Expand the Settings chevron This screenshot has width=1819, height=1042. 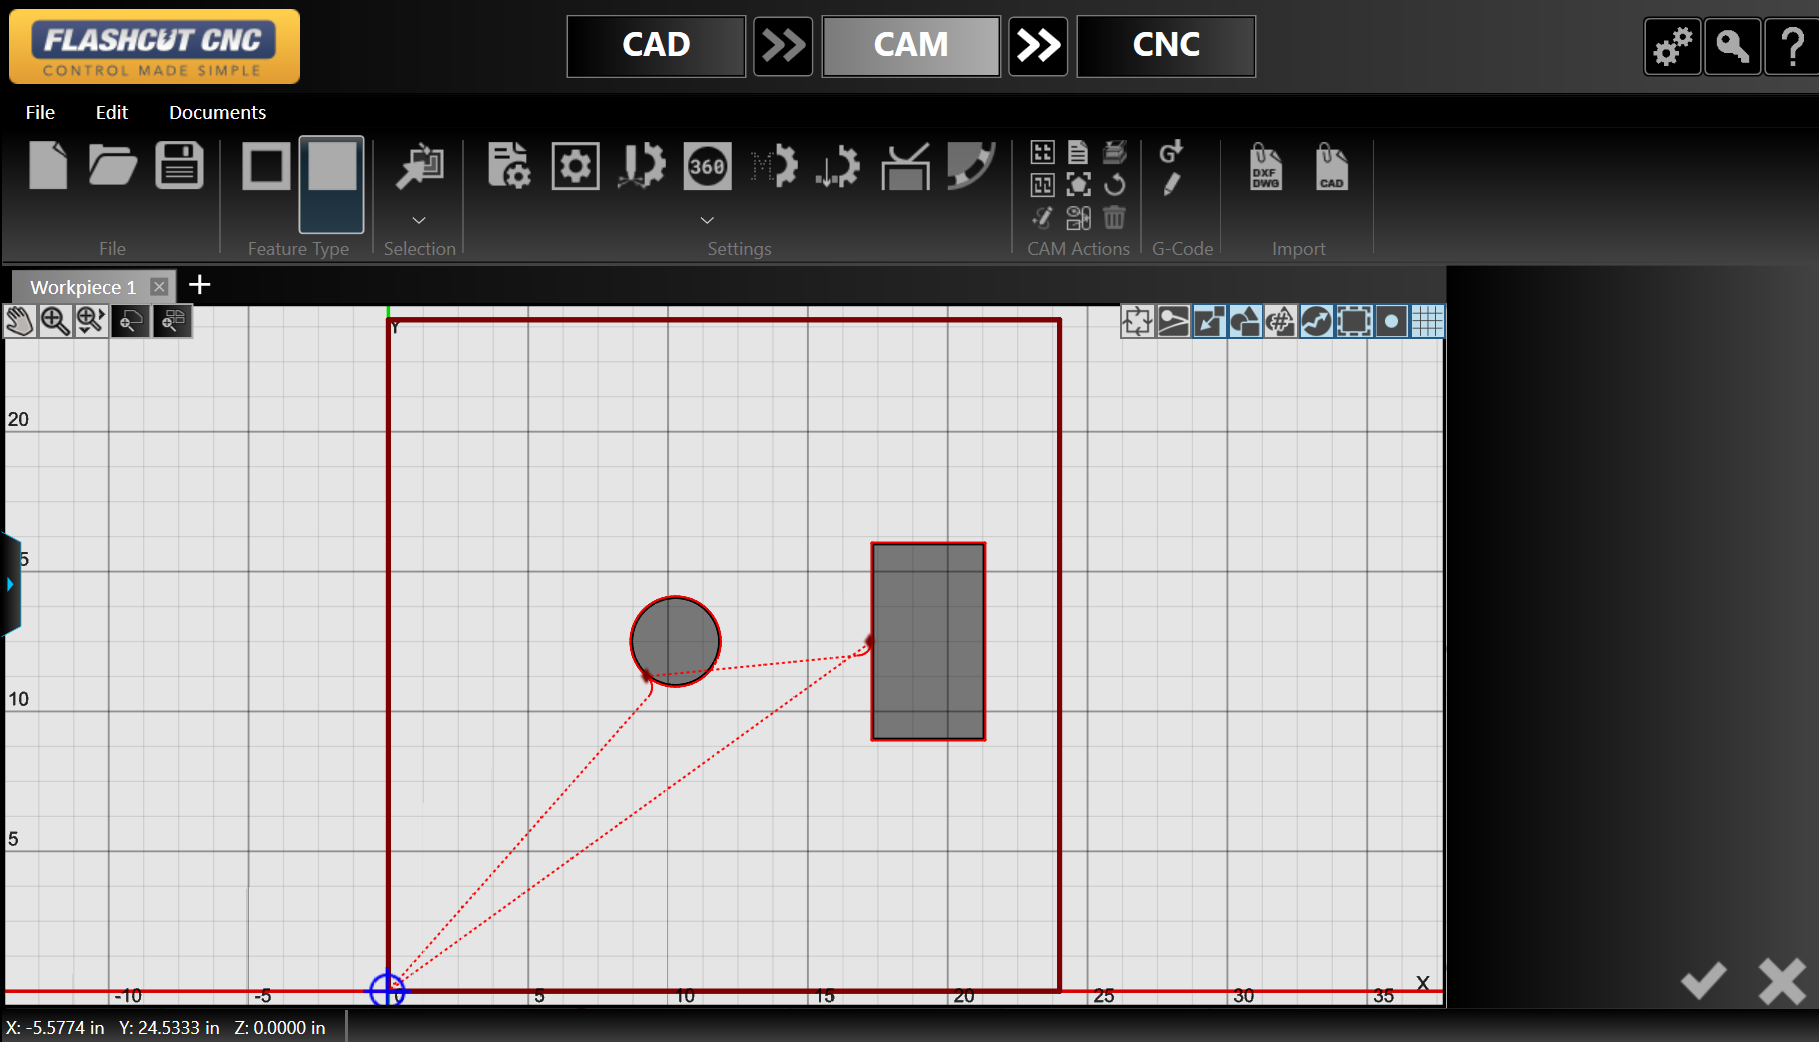point(707,220)
